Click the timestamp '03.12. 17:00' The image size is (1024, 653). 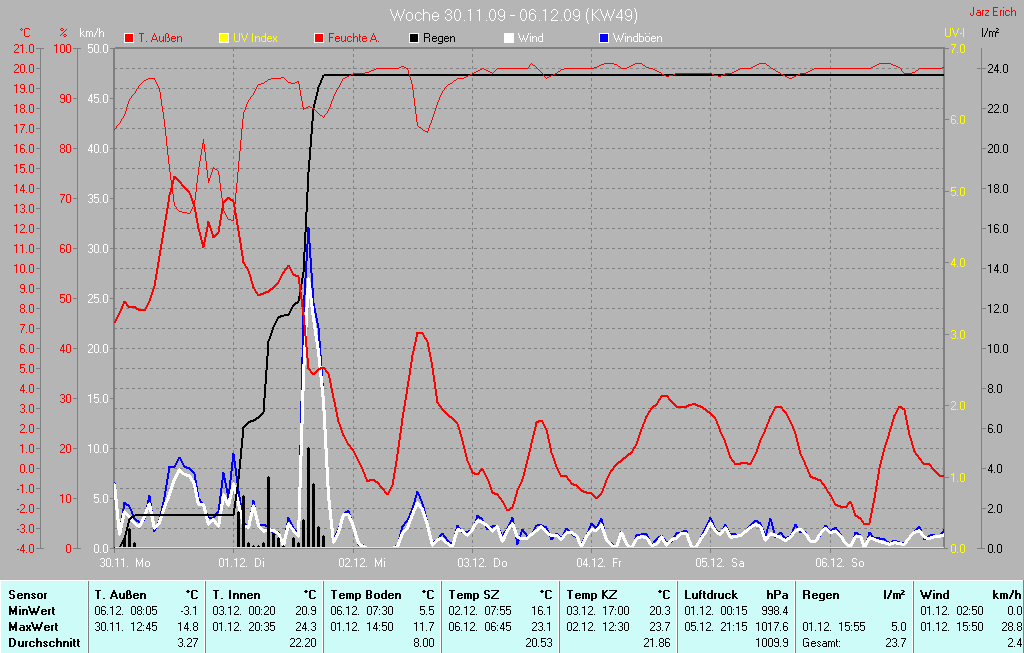tap(598, 611)
